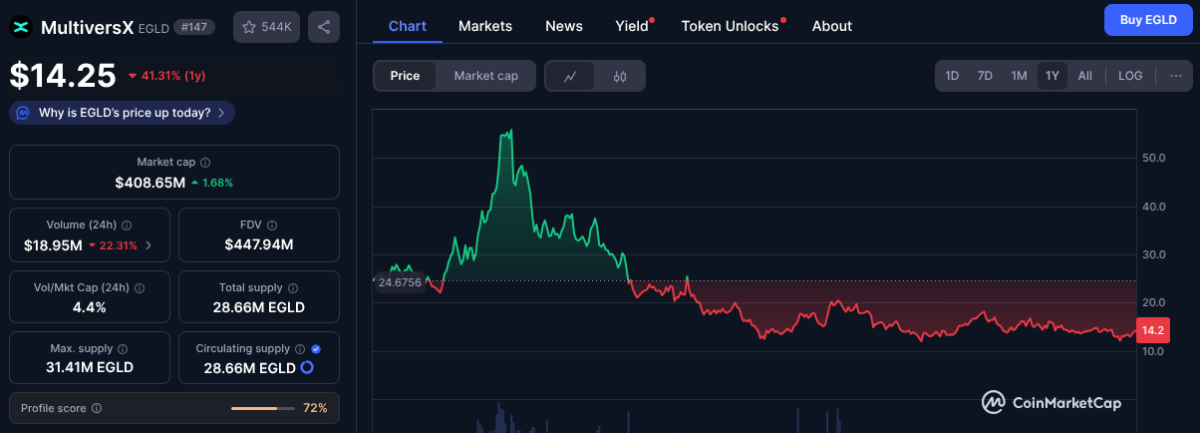This screenshot has height=433, width=1200.
Task: Expand 'Why is EGLD's price up today?'
Action: pyautogui.click(x=123, y=113)
